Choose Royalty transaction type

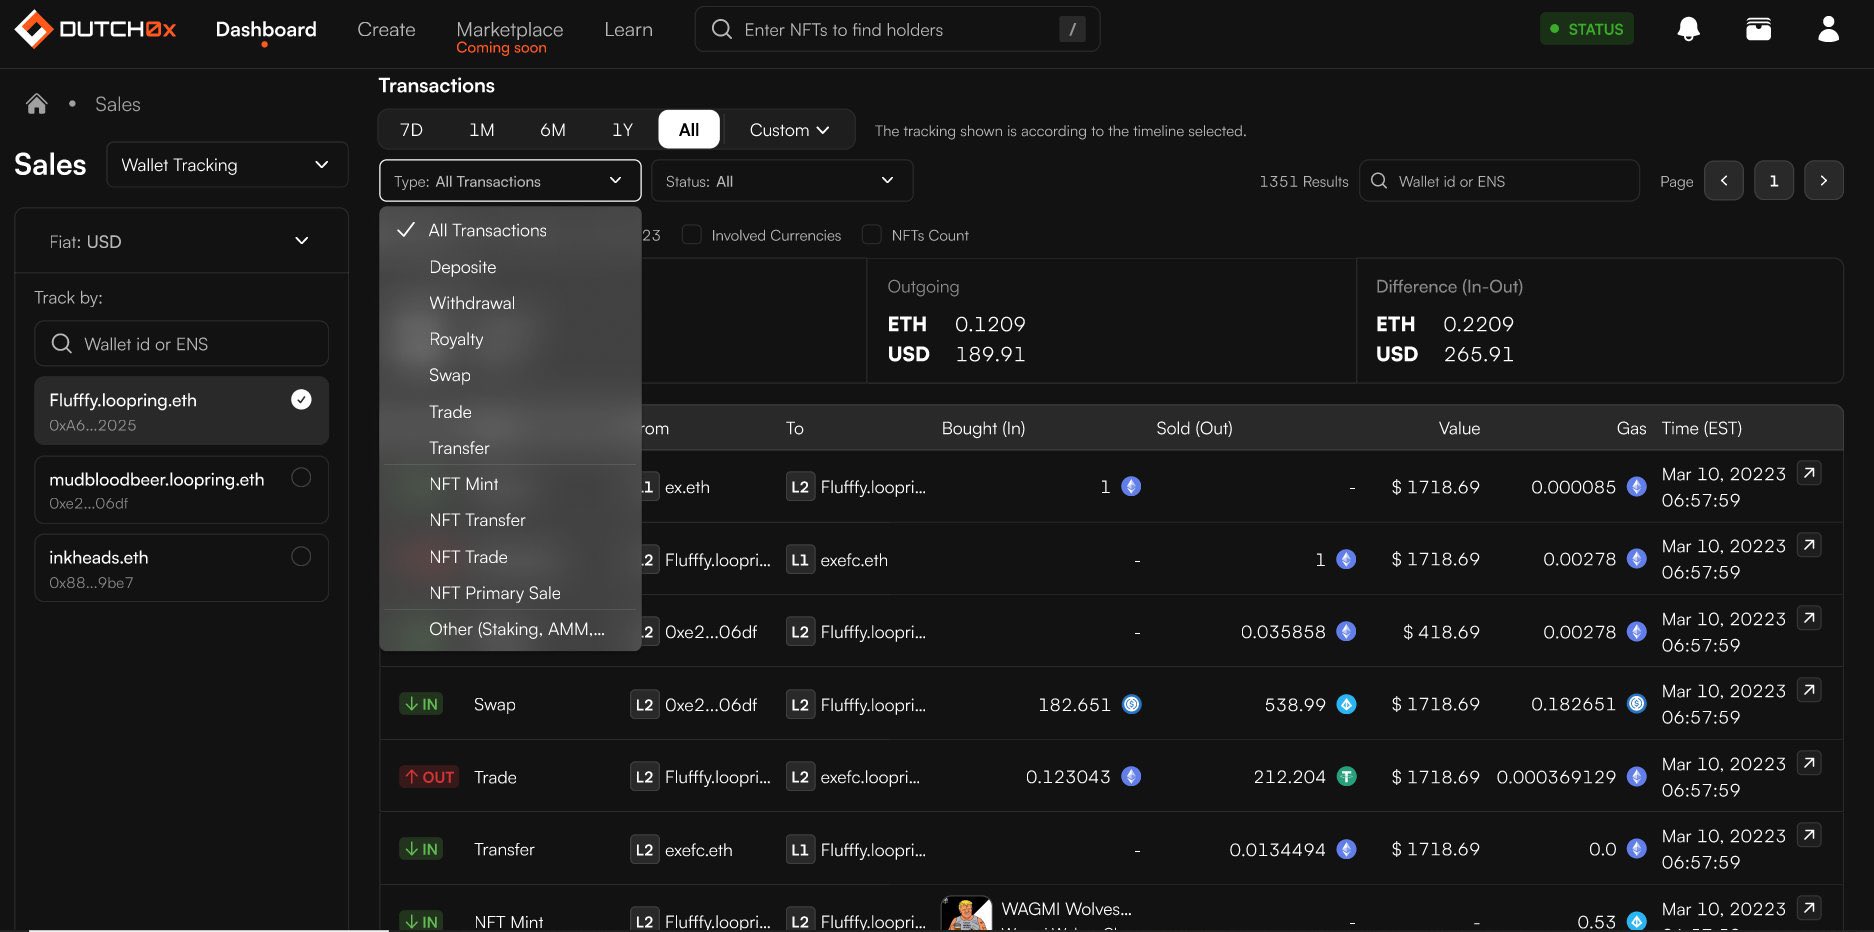[x=511, y=339]
